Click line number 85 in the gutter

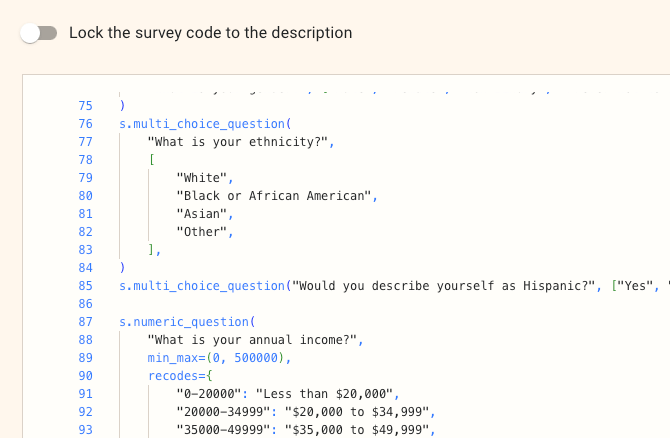pyautogui.click(x=85, y=286)
